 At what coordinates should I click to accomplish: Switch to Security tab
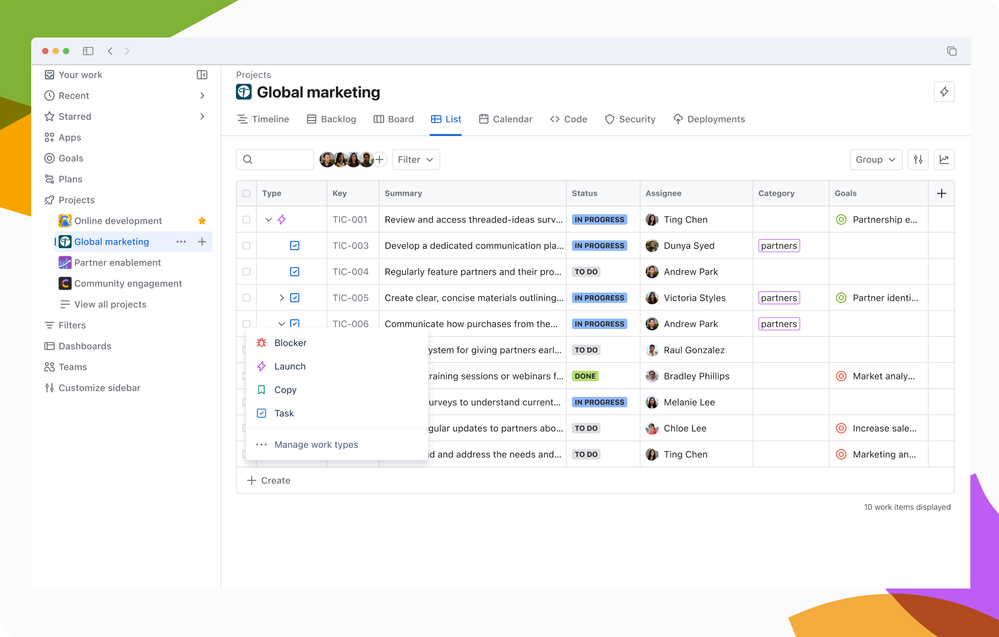(629, 119)
